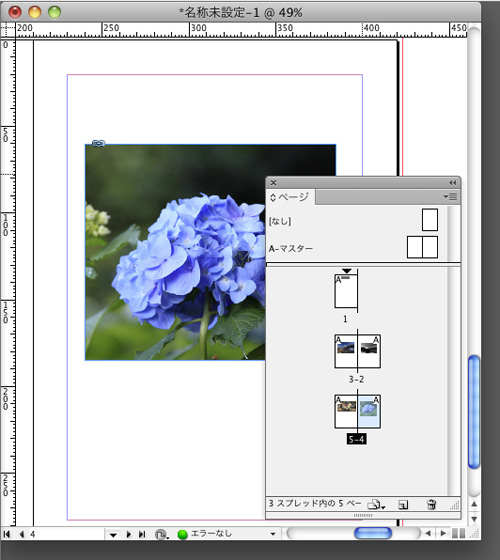Jump to last page arrow in status bar

coord(142,534)
